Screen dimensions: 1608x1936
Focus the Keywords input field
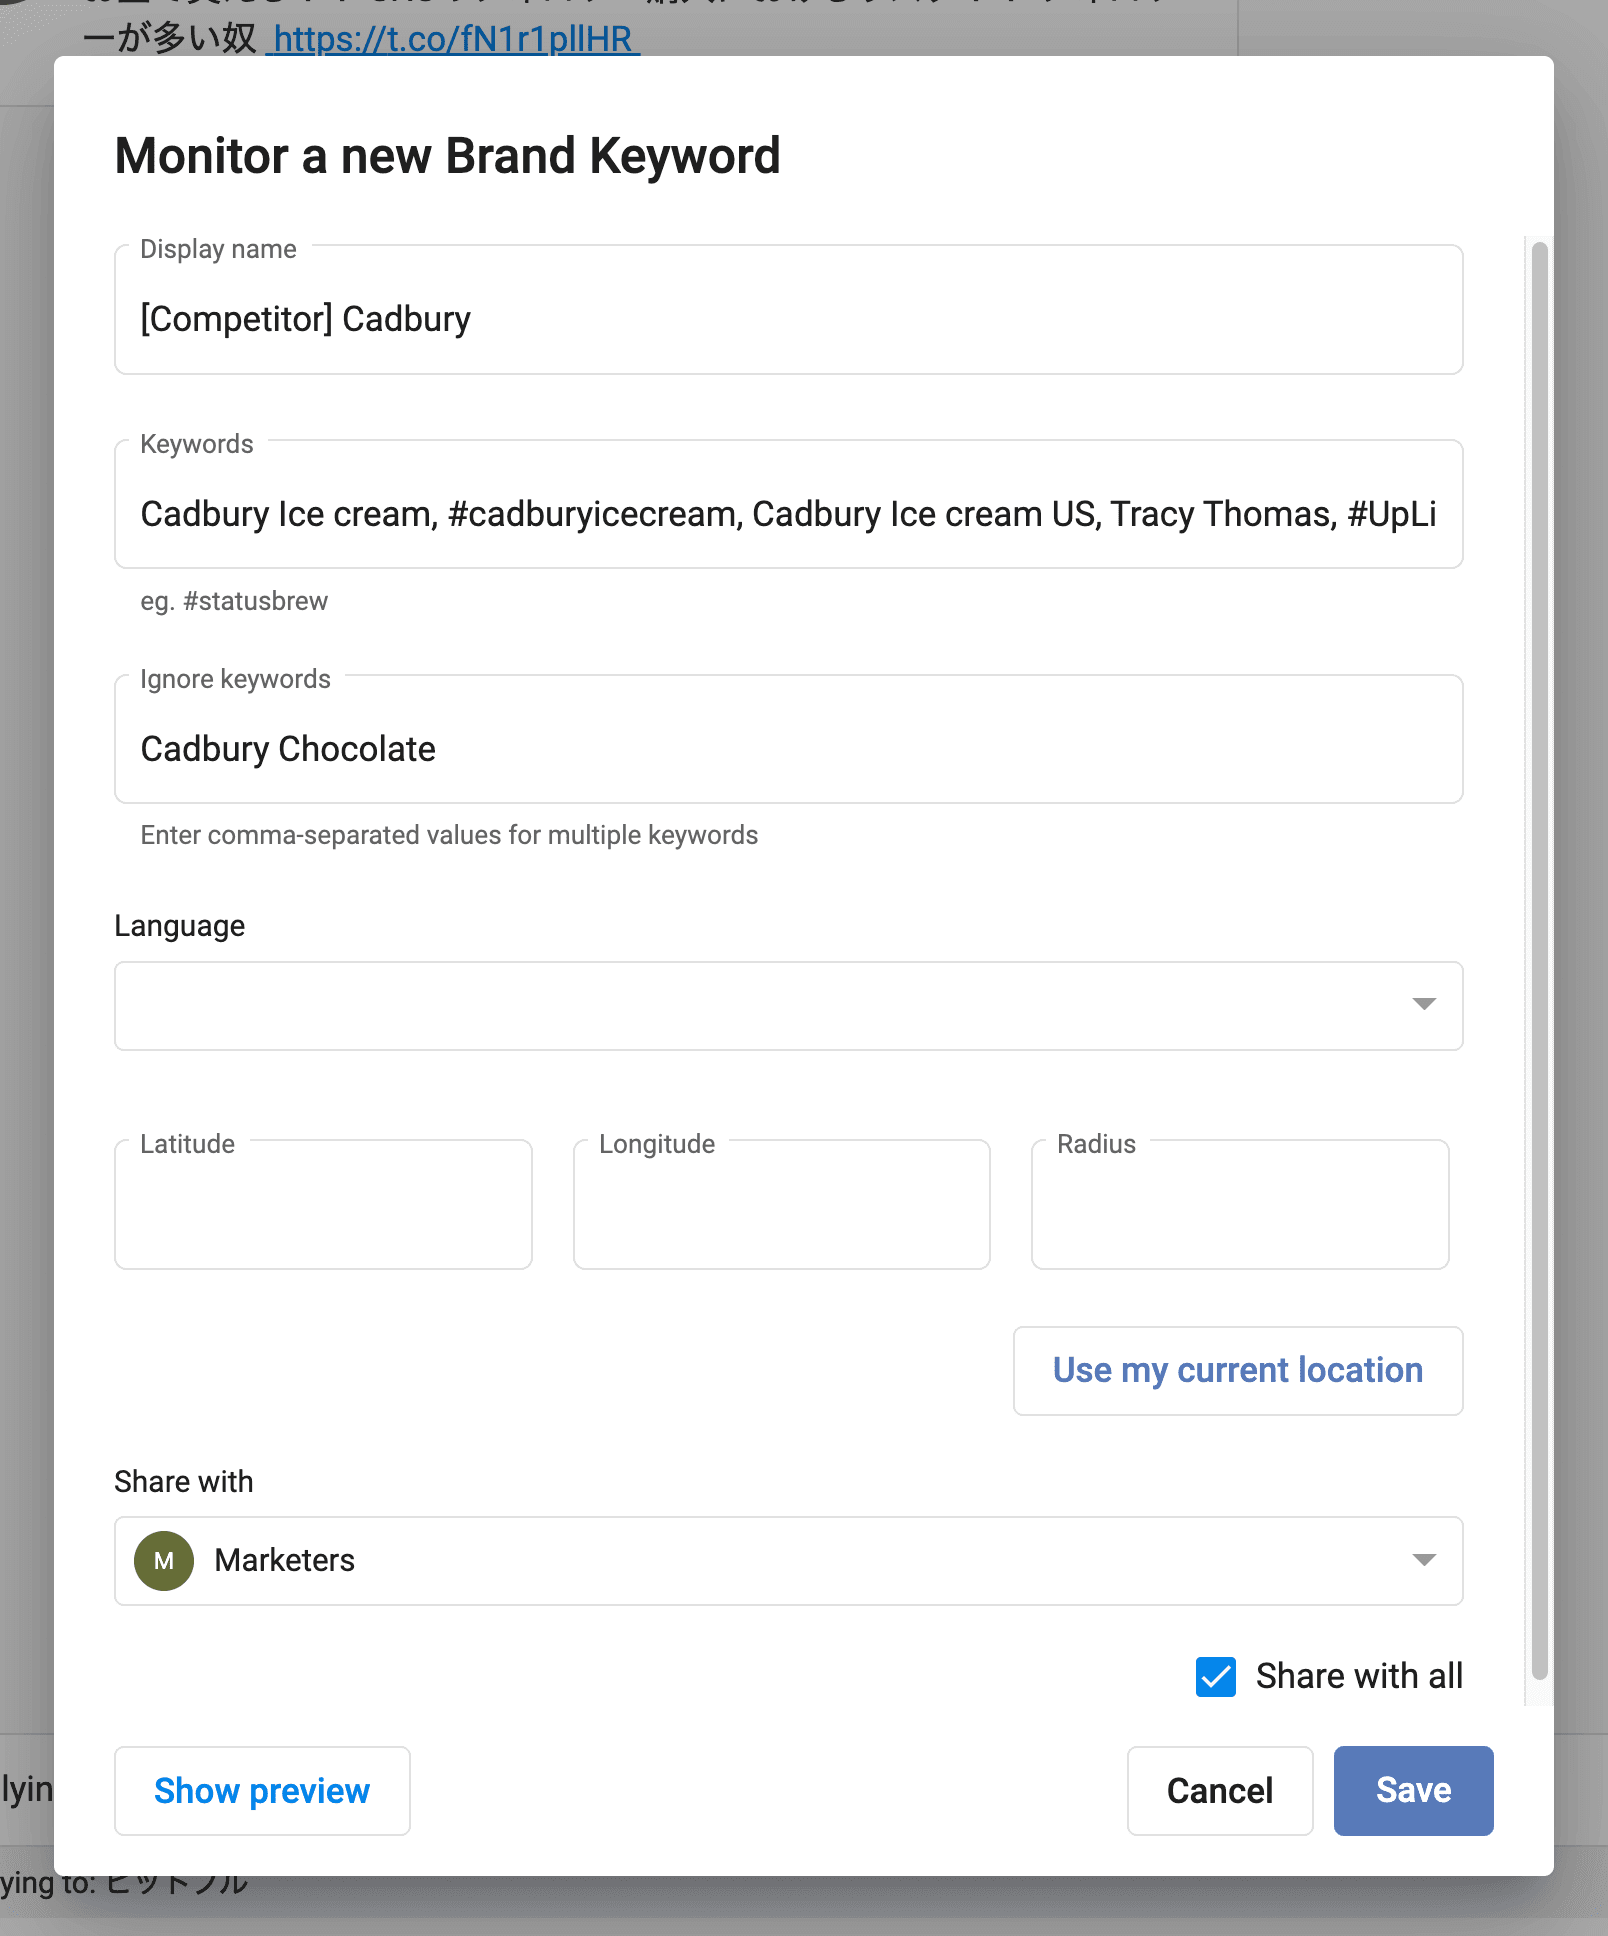click(x=788, y=514)
